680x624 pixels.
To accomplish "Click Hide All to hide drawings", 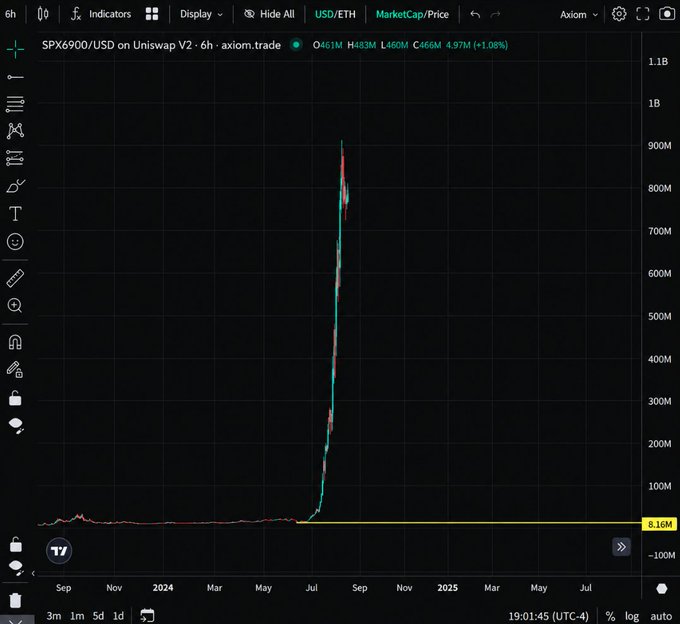I will (269, 14).
